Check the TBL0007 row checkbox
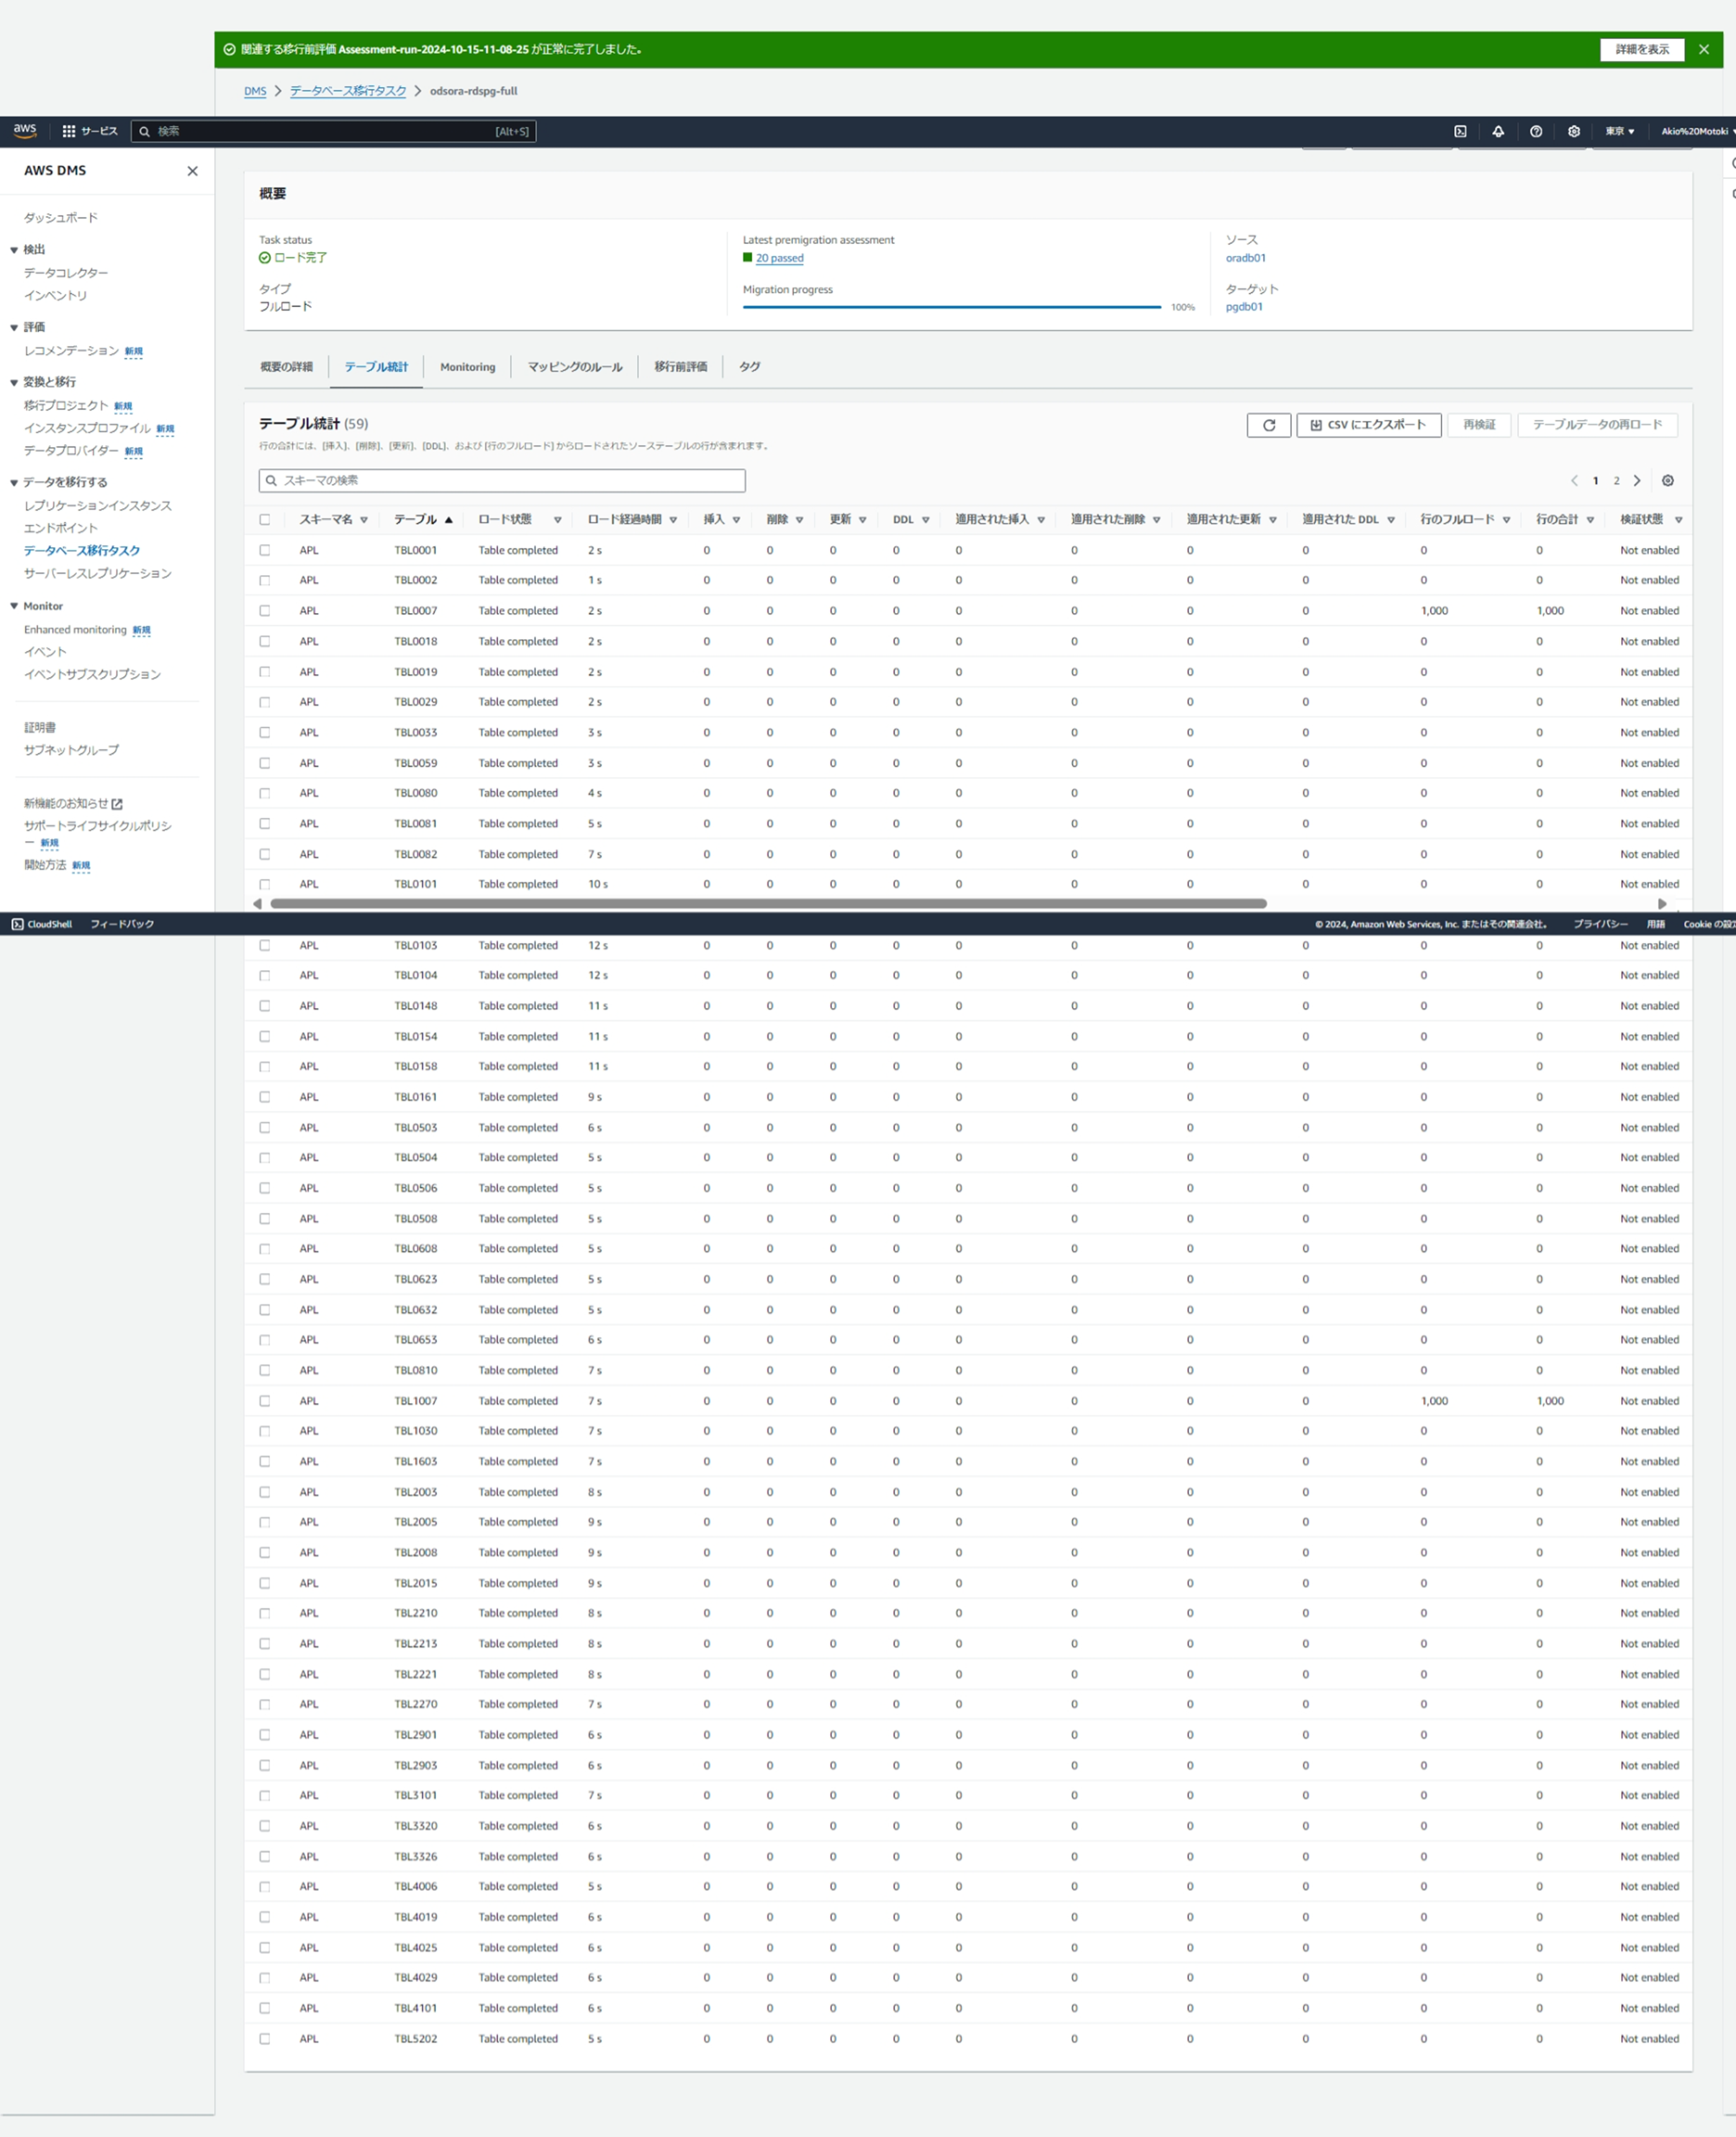Image resolution: width=1736 pixels, height=2137 pixels. [x=265, y=611]
